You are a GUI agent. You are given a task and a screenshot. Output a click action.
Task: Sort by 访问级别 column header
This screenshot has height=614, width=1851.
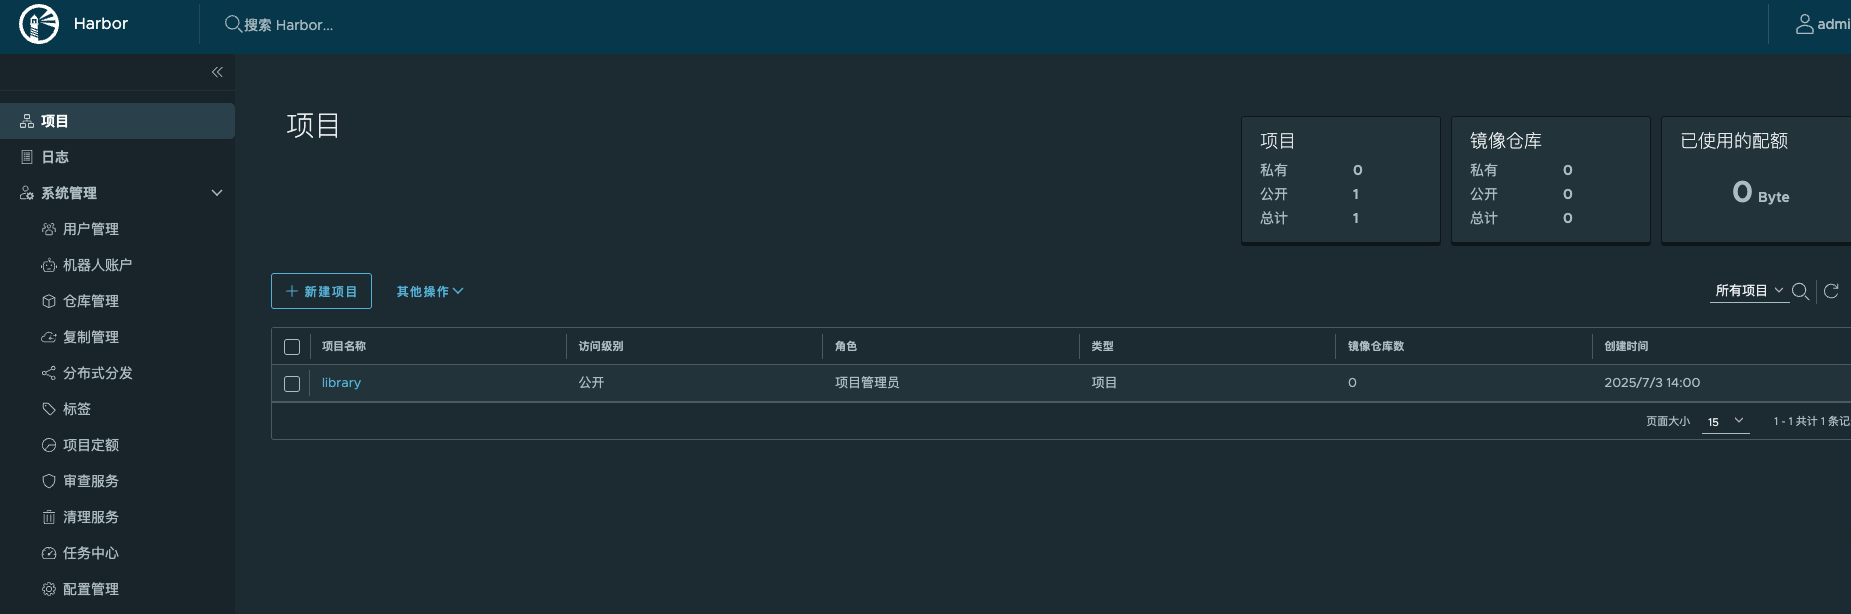point(601,346)
